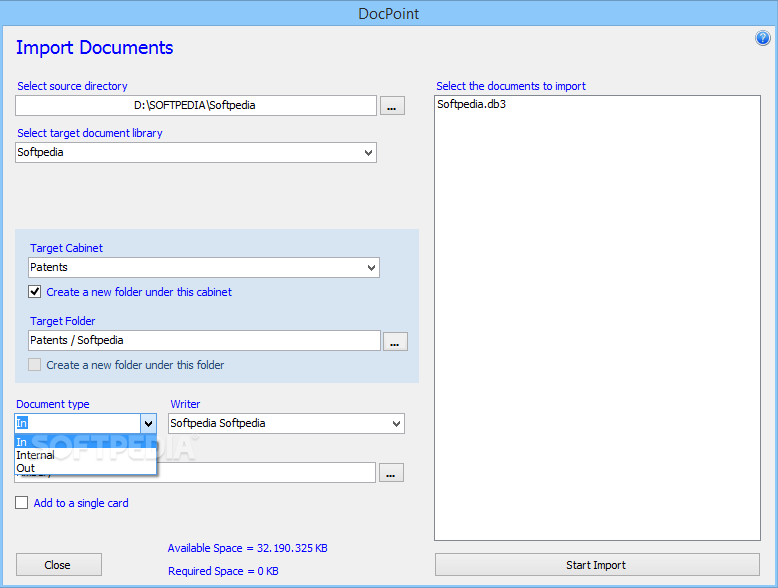This screenshot has width=778, height=588.
Task: Collapse the Document type dropdown arrow
Action: (148, 424)
